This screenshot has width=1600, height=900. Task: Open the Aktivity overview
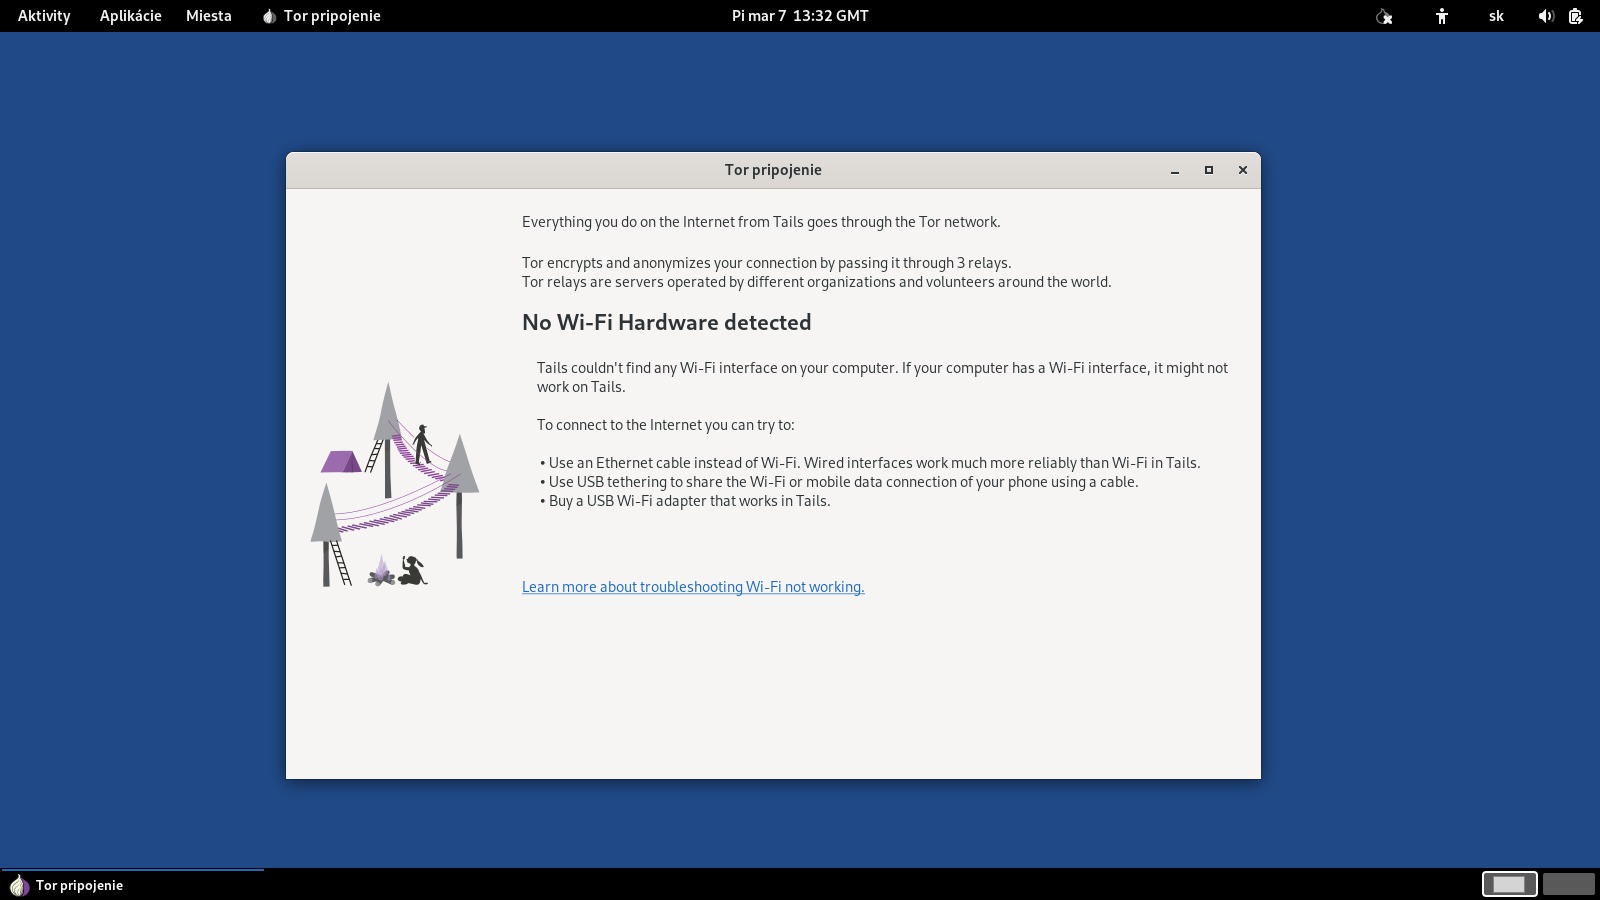44,16
